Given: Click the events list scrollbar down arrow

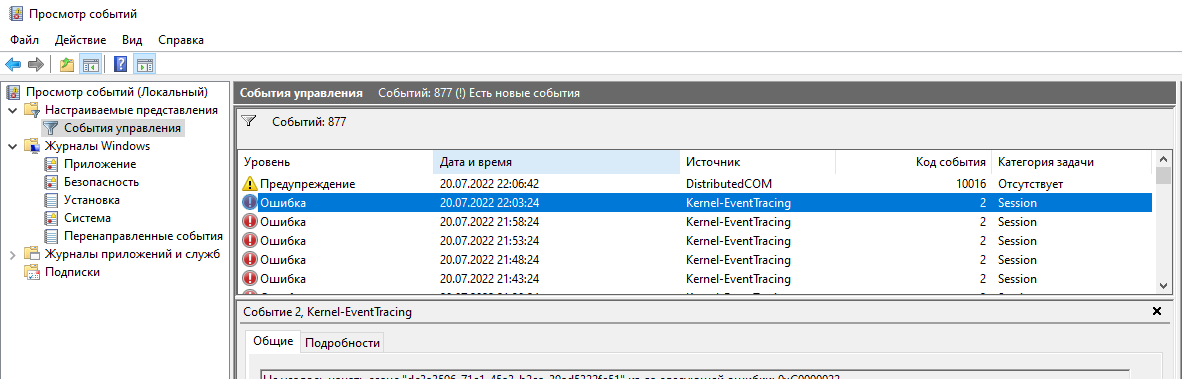Looking at the screenshot, I should tap(1163, 286).
